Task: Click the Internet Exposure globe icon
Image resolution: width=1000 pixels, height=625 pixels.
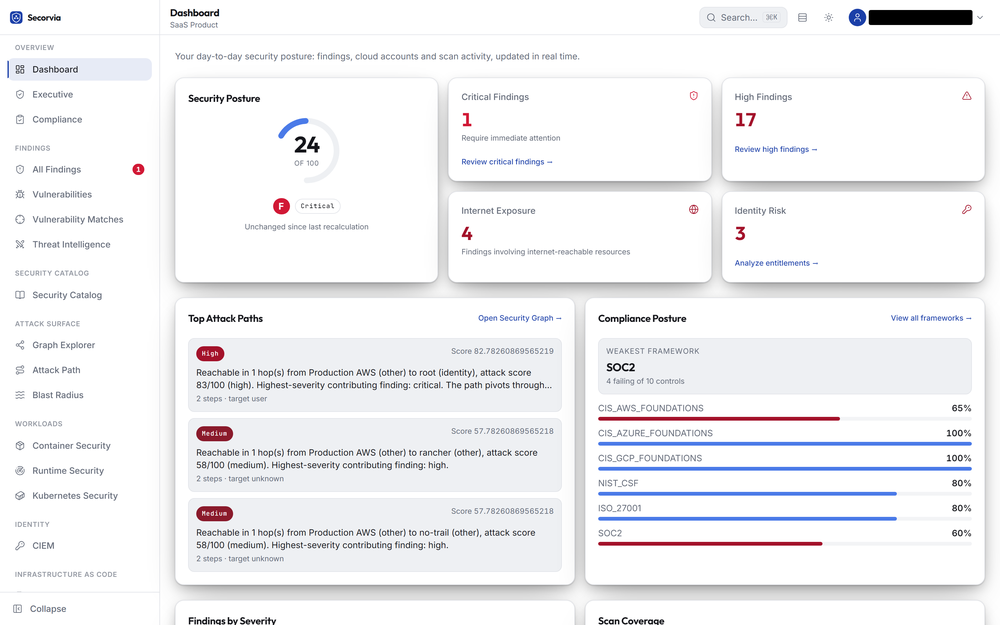Action: click(693, 209)
